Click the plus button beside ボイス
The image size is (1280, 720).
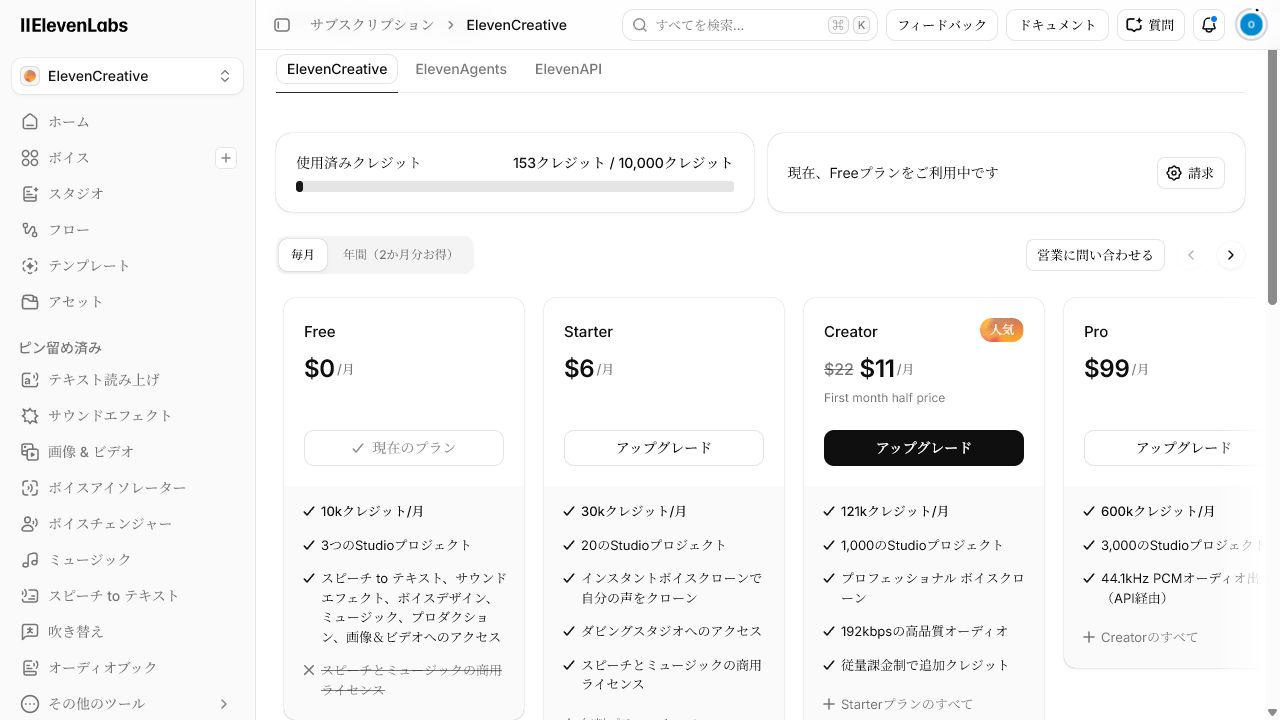click(x=226, y=158)
